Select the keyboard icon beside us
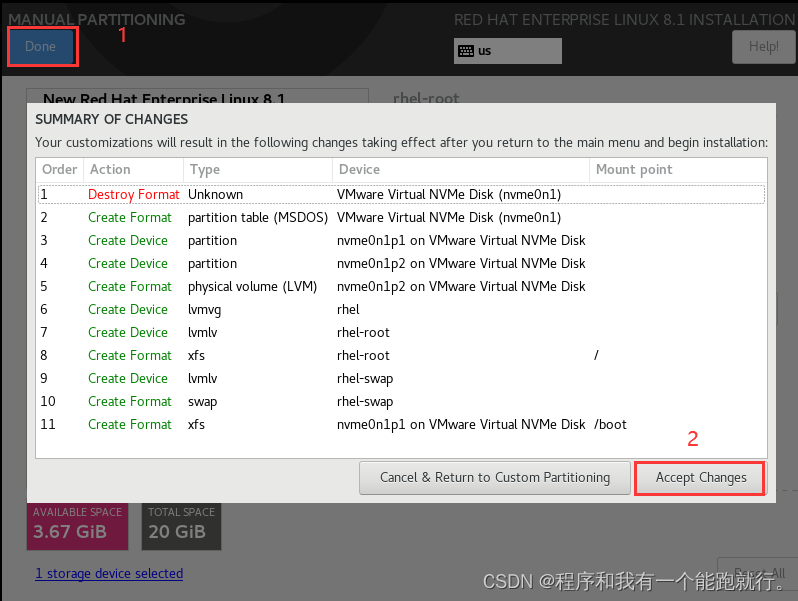The image size is (798, 601). click(466, 51)
